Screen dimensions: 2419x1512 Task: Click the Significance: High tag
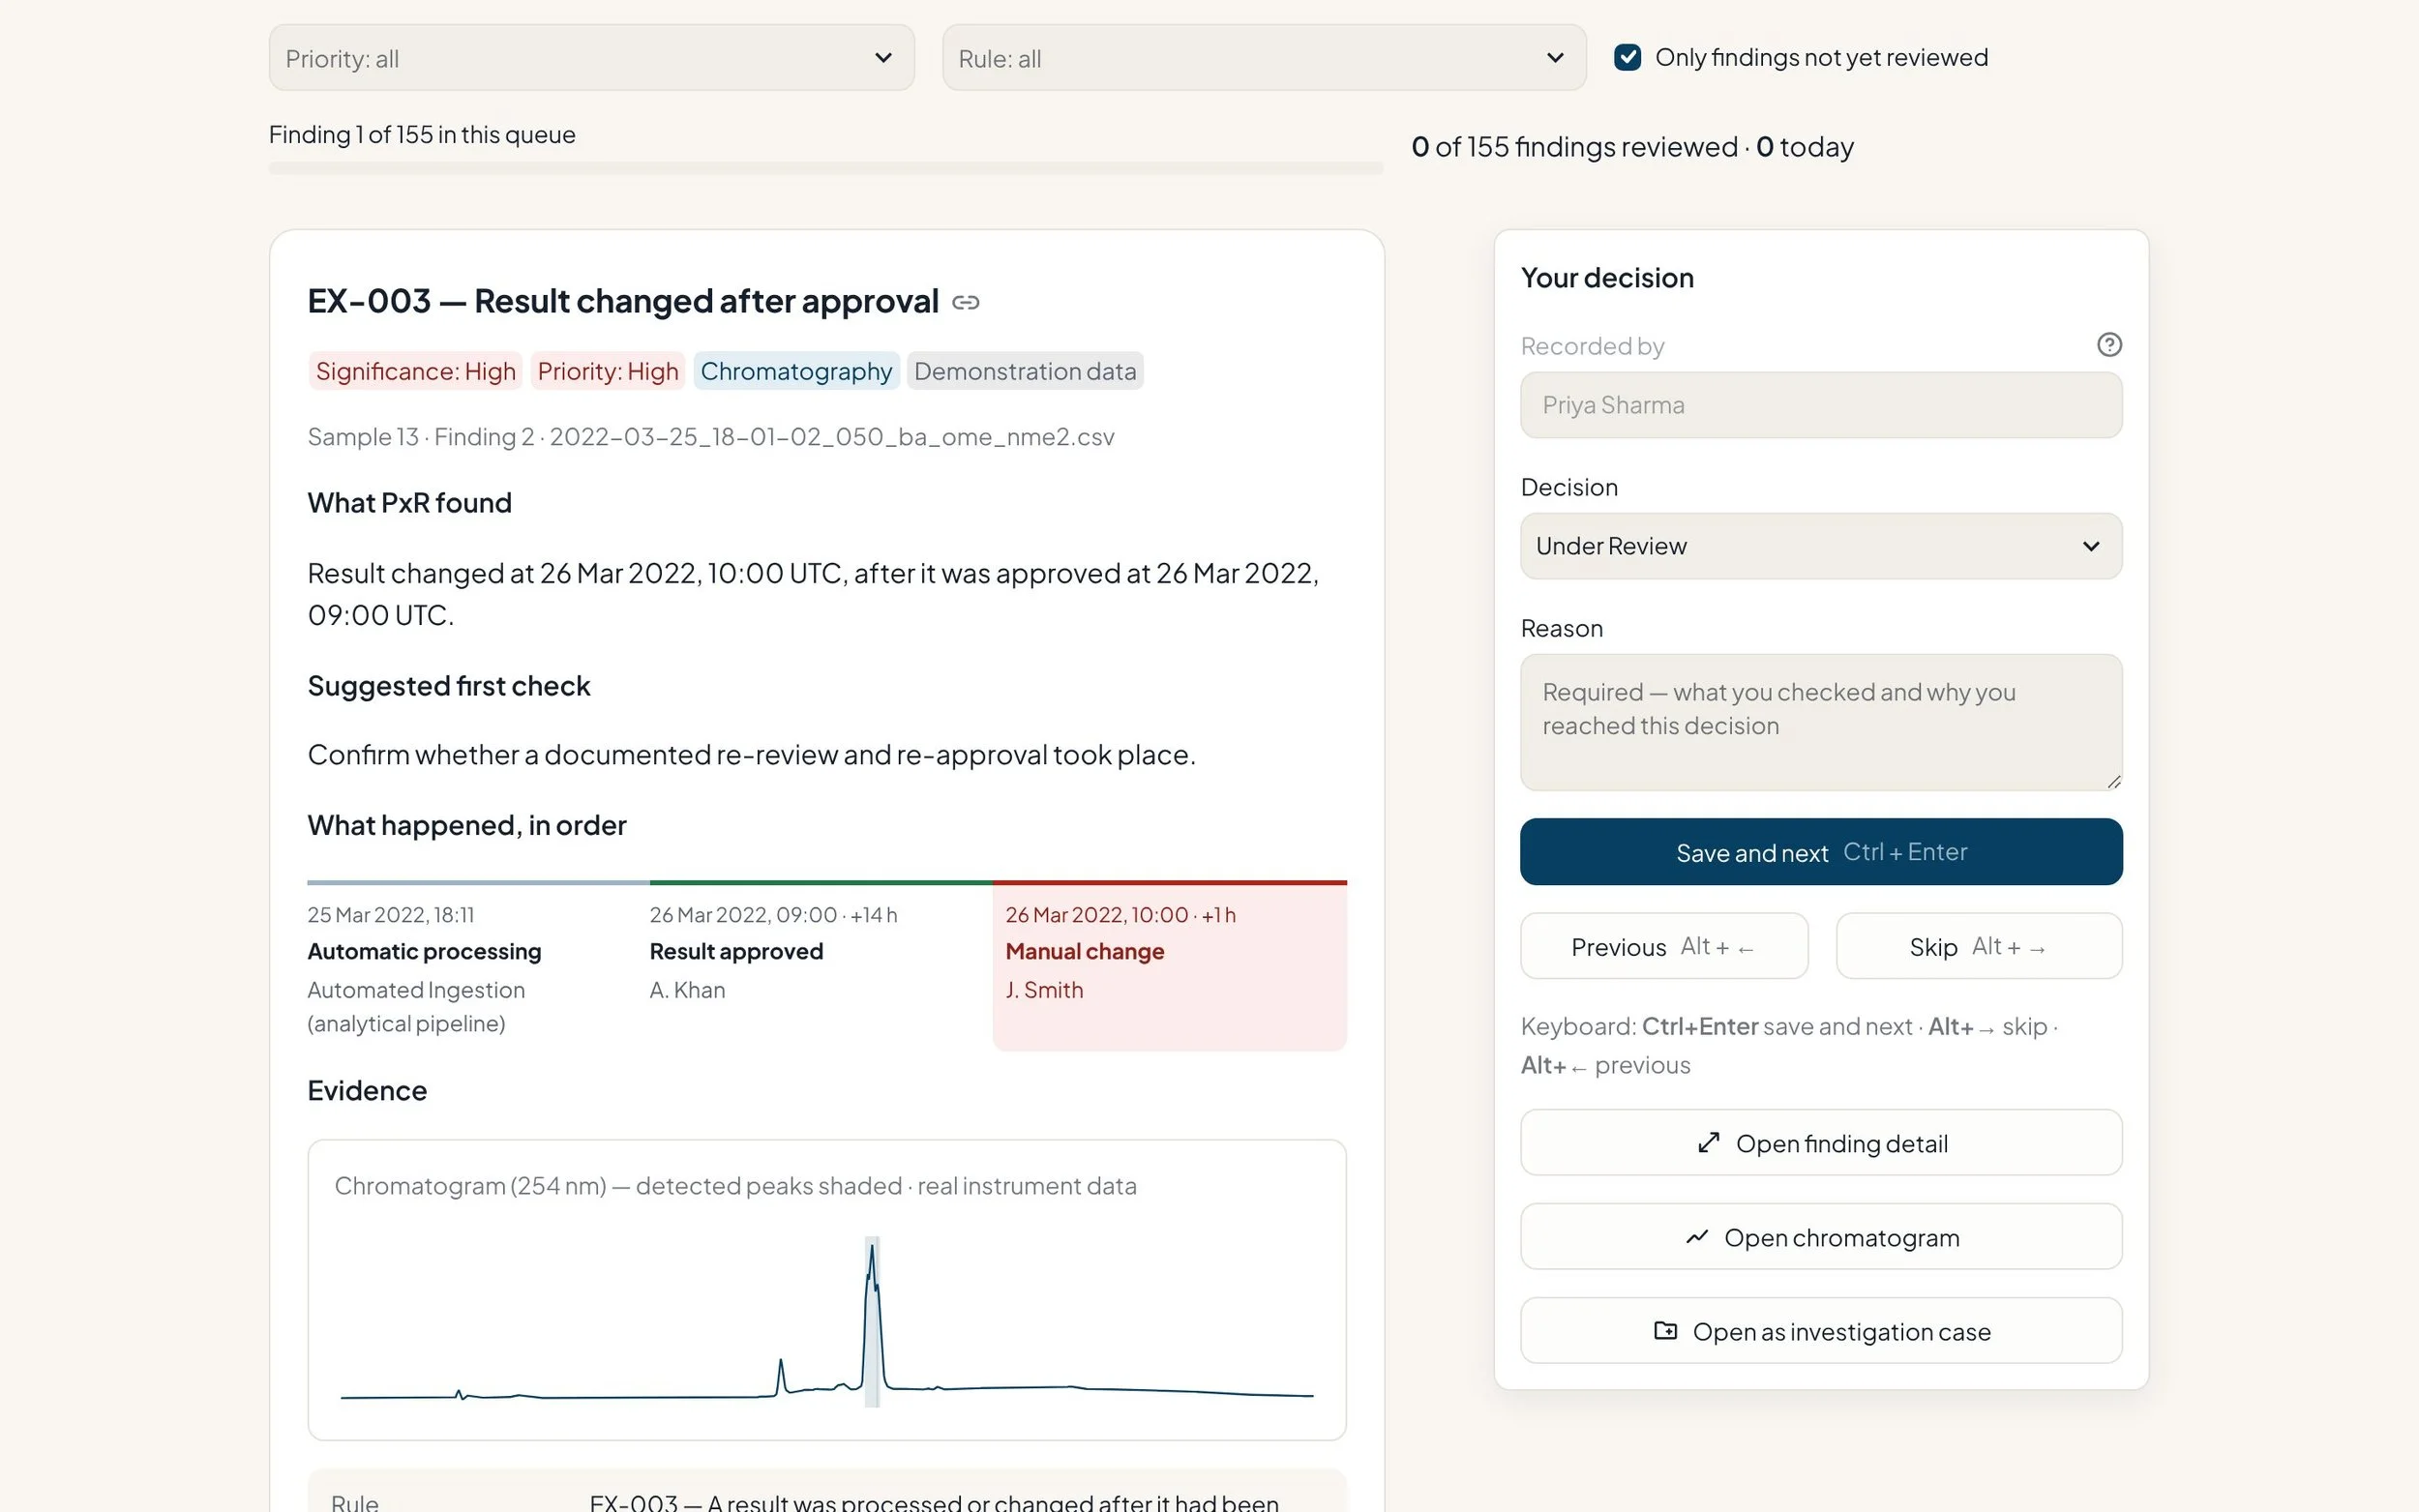click(415, 371)
